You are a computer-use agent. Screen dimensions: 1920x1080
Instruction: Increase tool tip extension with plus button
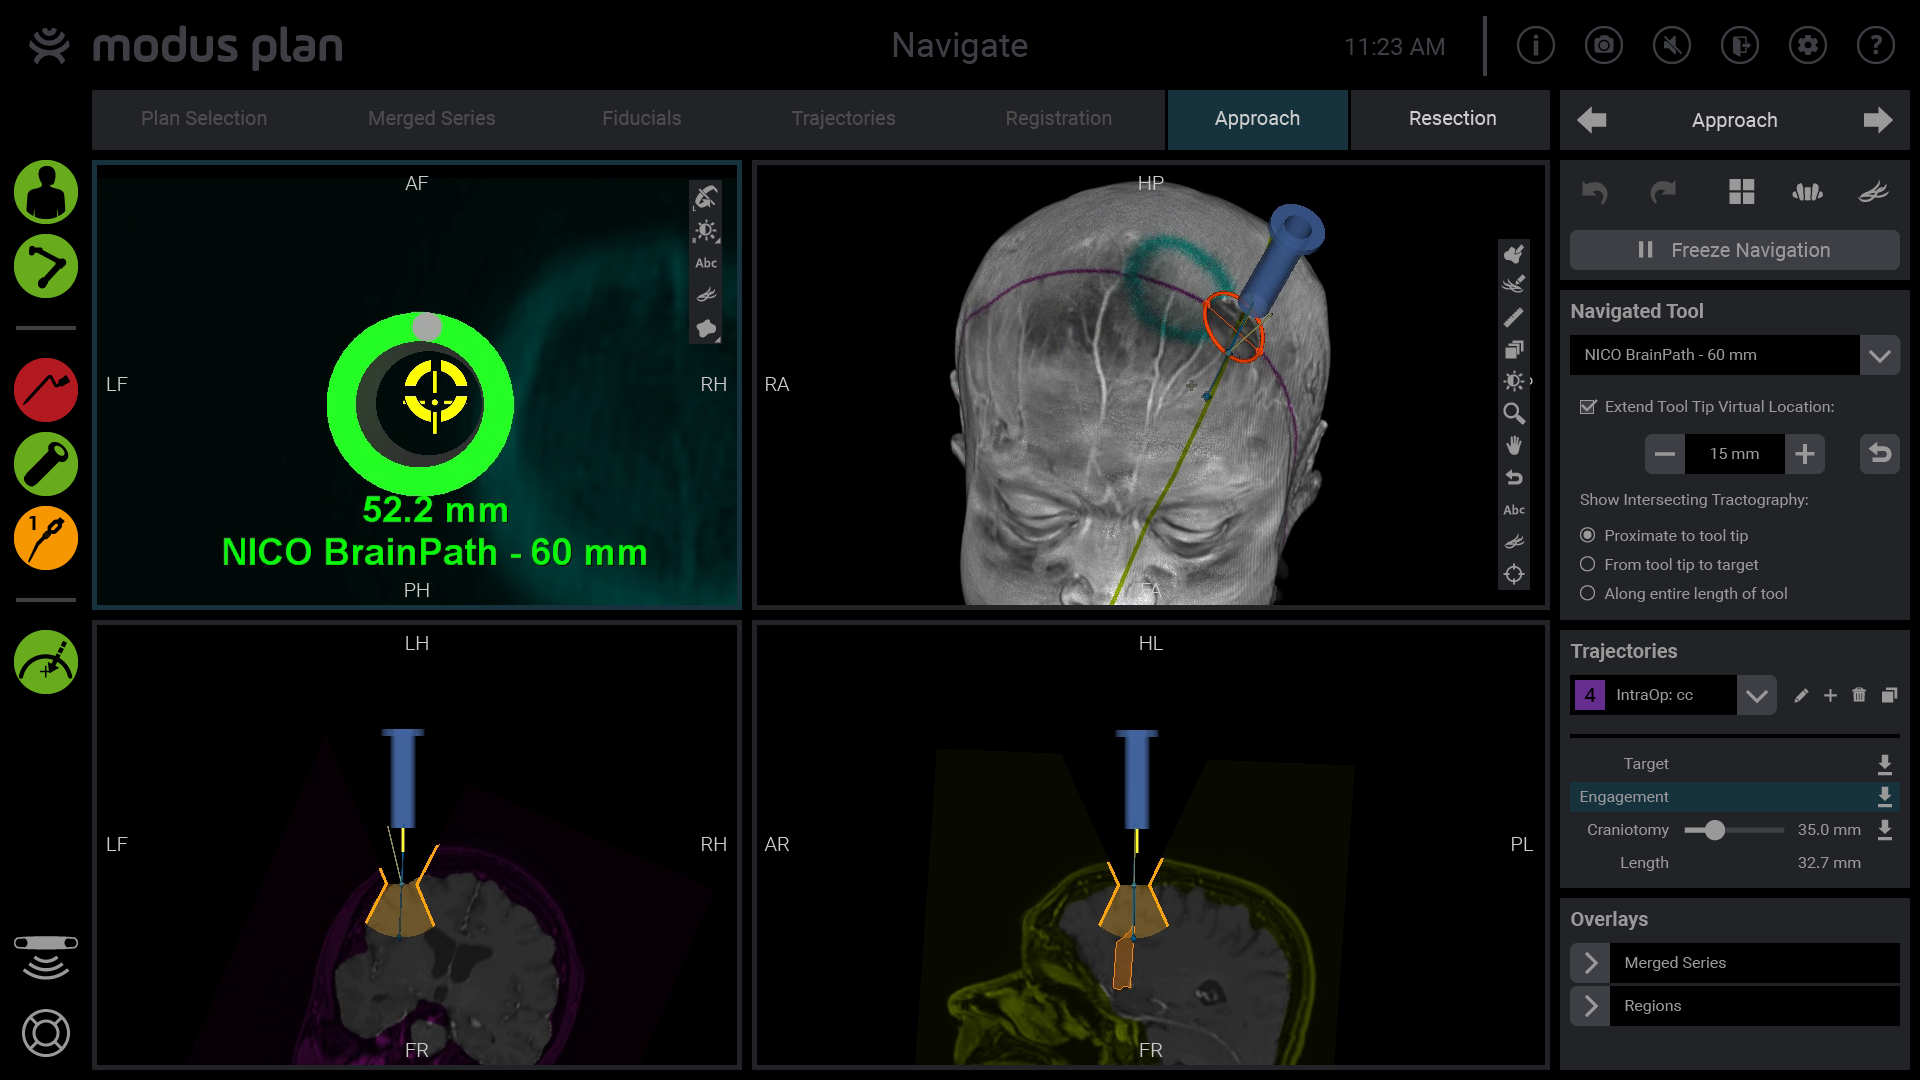click(x=1805, y=454)
